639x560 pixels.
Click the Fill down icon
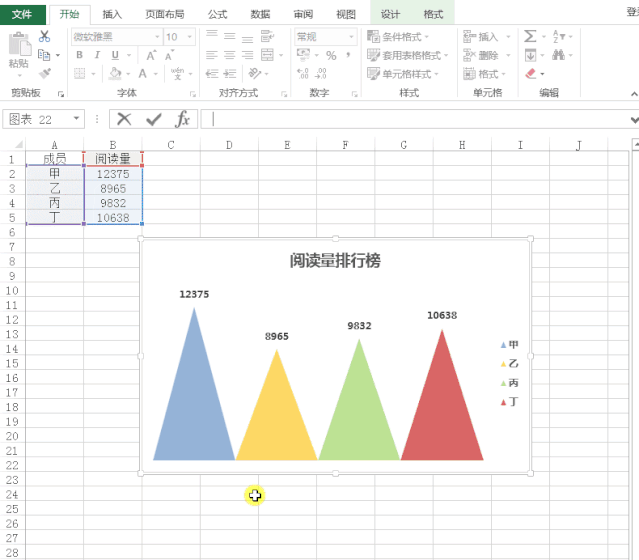(530, 55)
